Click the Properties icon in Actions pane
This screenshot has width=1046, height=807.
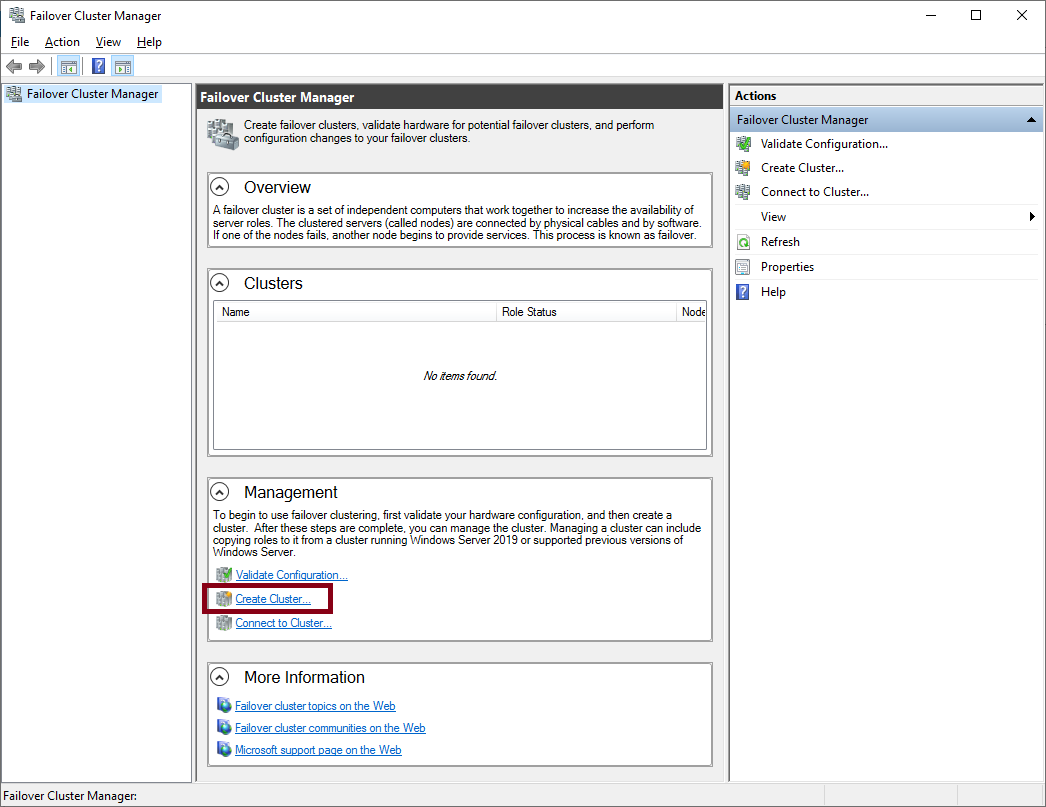coord(743,267)
